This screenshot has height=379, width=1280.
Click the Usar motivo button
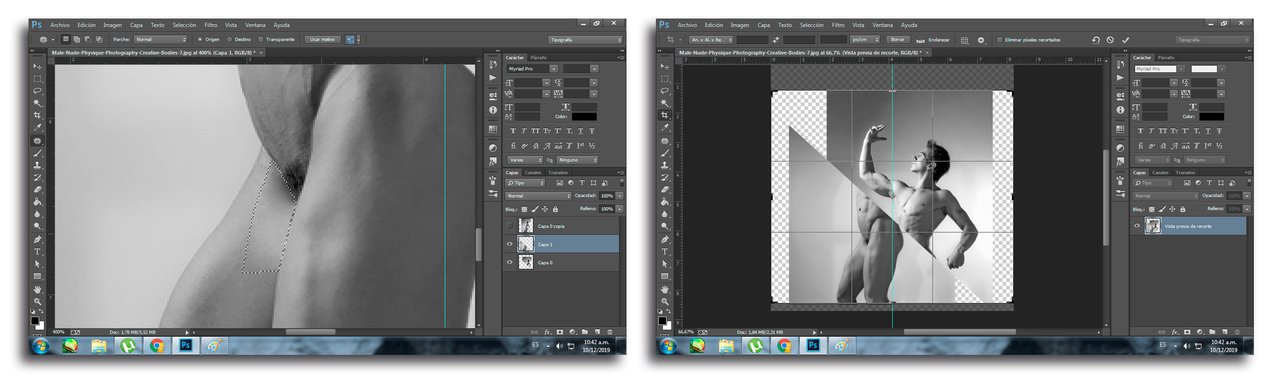coord(322,39)
